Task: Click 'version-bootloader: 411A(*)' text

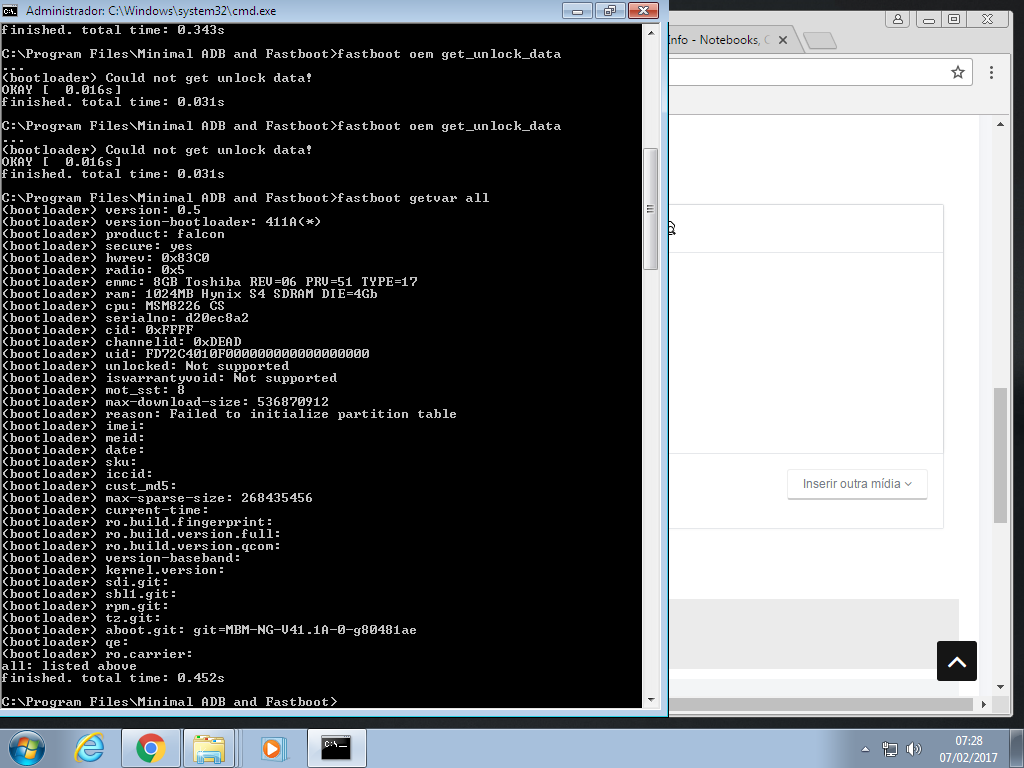Action: click(213, 222)
